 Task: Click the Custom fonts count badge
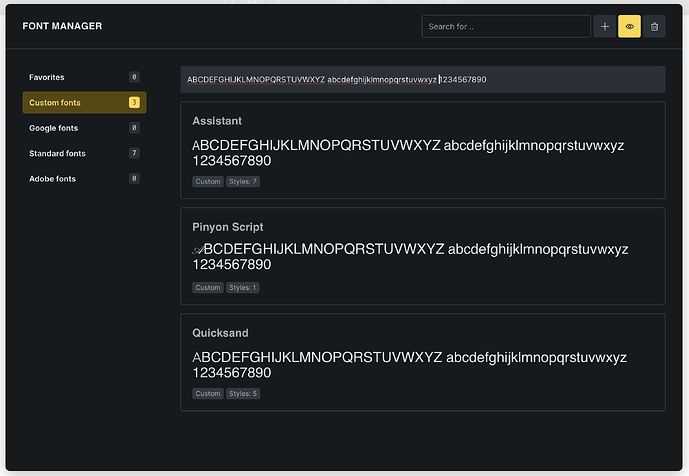[134, 102]
